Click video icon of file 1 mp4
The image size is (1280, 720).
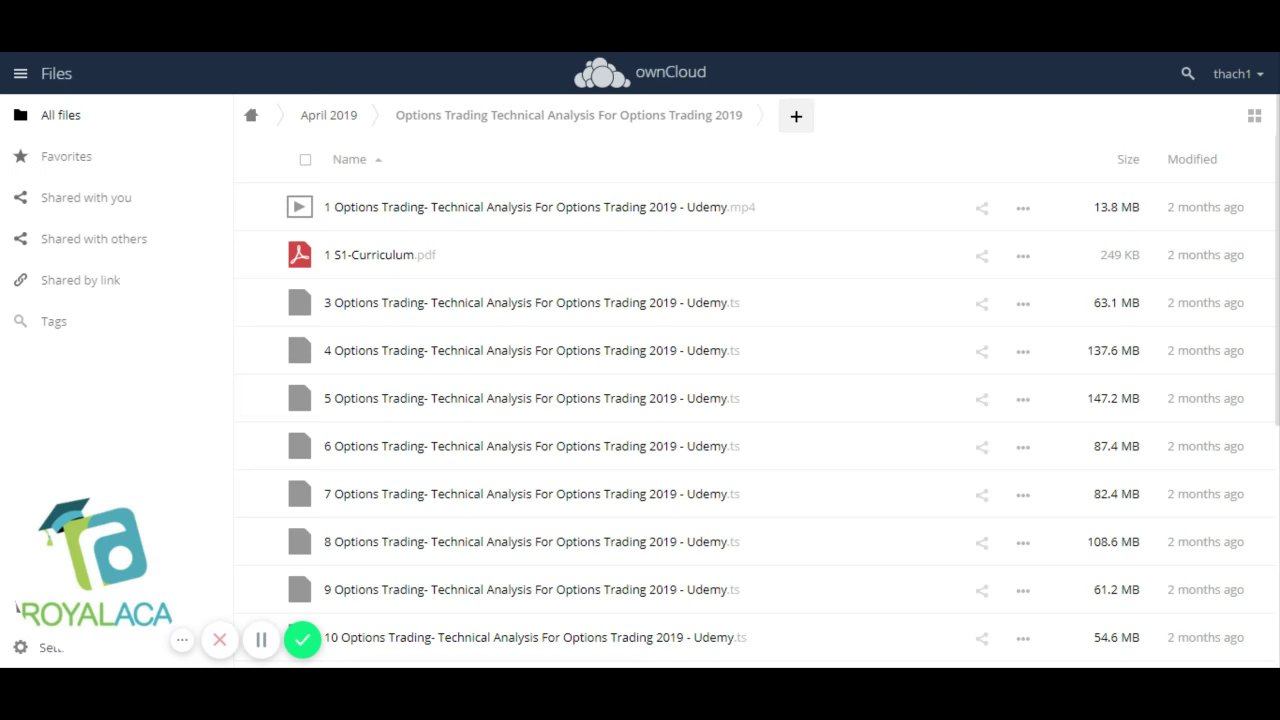299,207
